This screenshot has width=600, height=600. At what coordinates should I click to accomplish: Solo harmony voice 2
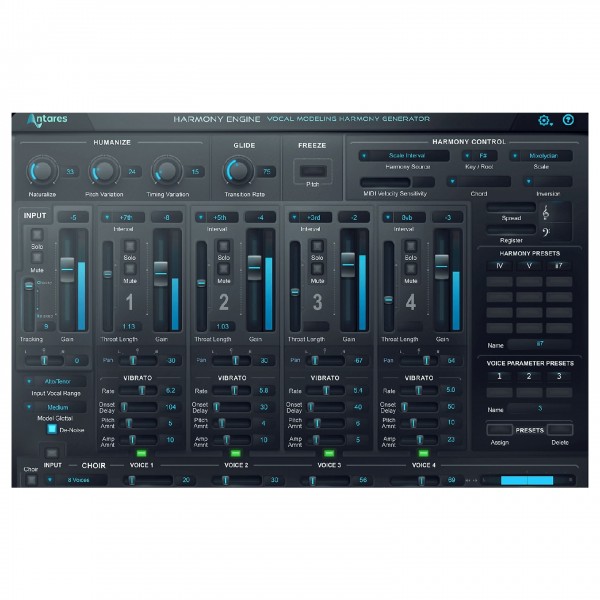coord(223,246)
